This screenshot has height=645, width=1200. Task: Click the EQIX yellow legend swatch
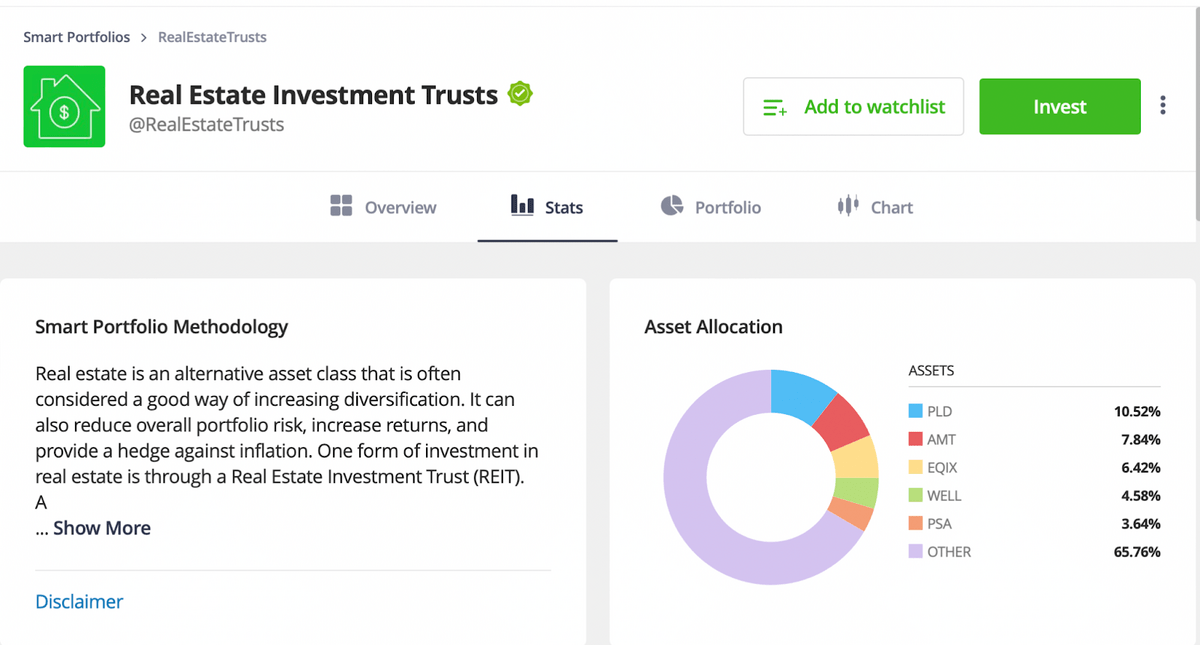point(915,467)
